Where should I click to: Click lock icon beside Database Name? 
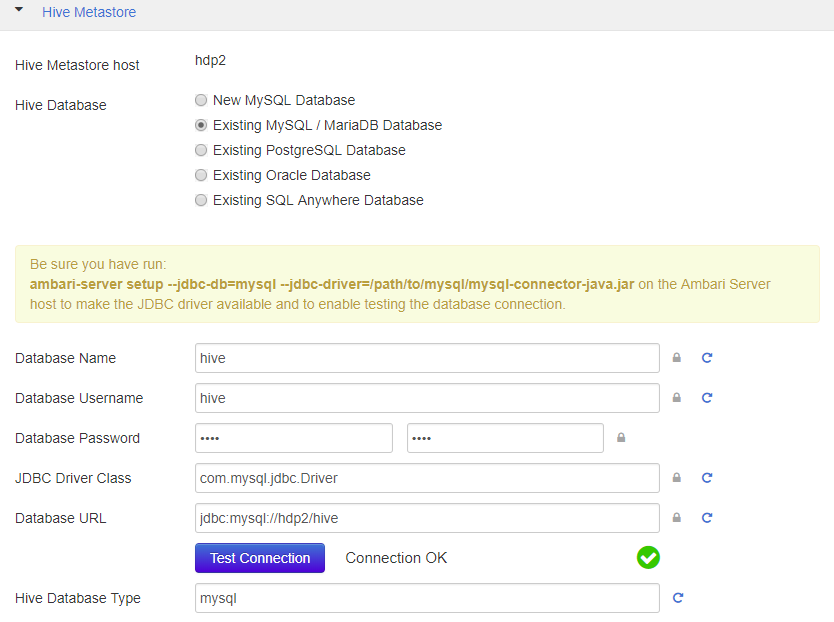click(x=677, y=358)
